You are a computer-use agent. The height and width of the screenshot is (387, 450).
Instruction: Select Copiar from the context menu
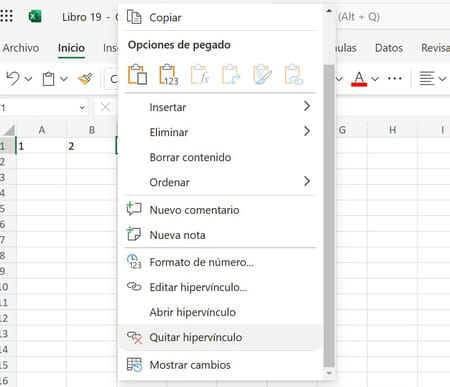[220, 17]
